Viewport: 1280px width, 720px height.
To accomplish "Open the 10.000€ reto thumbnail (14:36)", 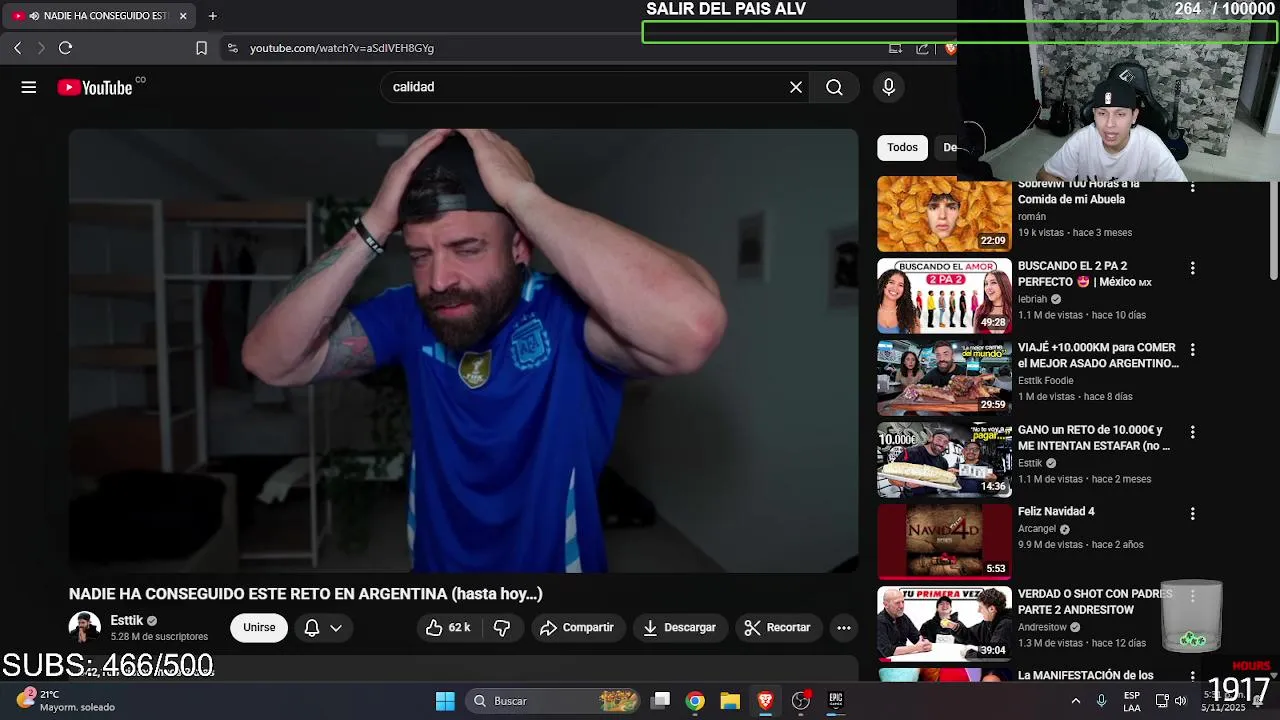I will (x=945, y=460).
